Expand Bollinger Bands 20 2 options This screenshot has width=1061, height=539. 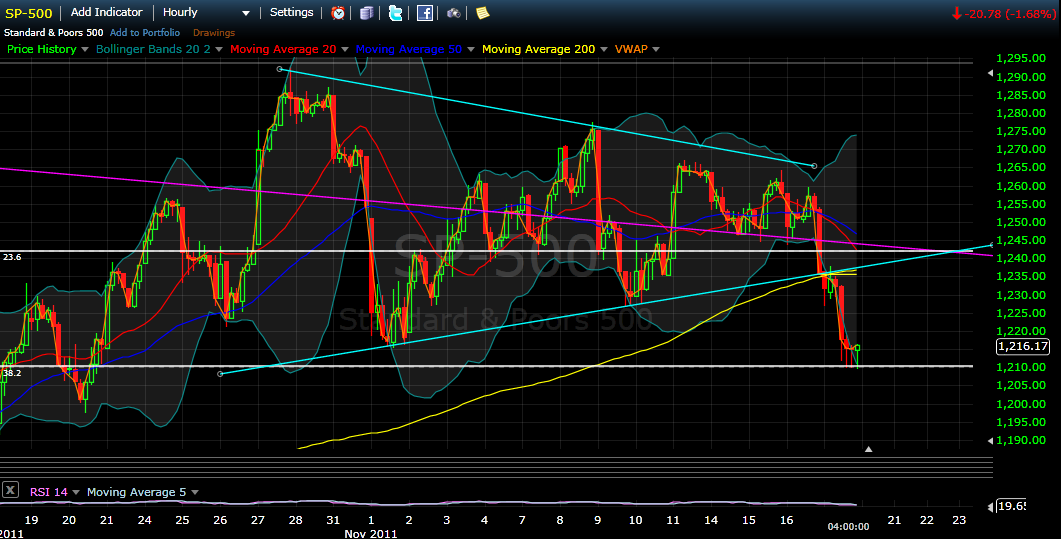219,49
